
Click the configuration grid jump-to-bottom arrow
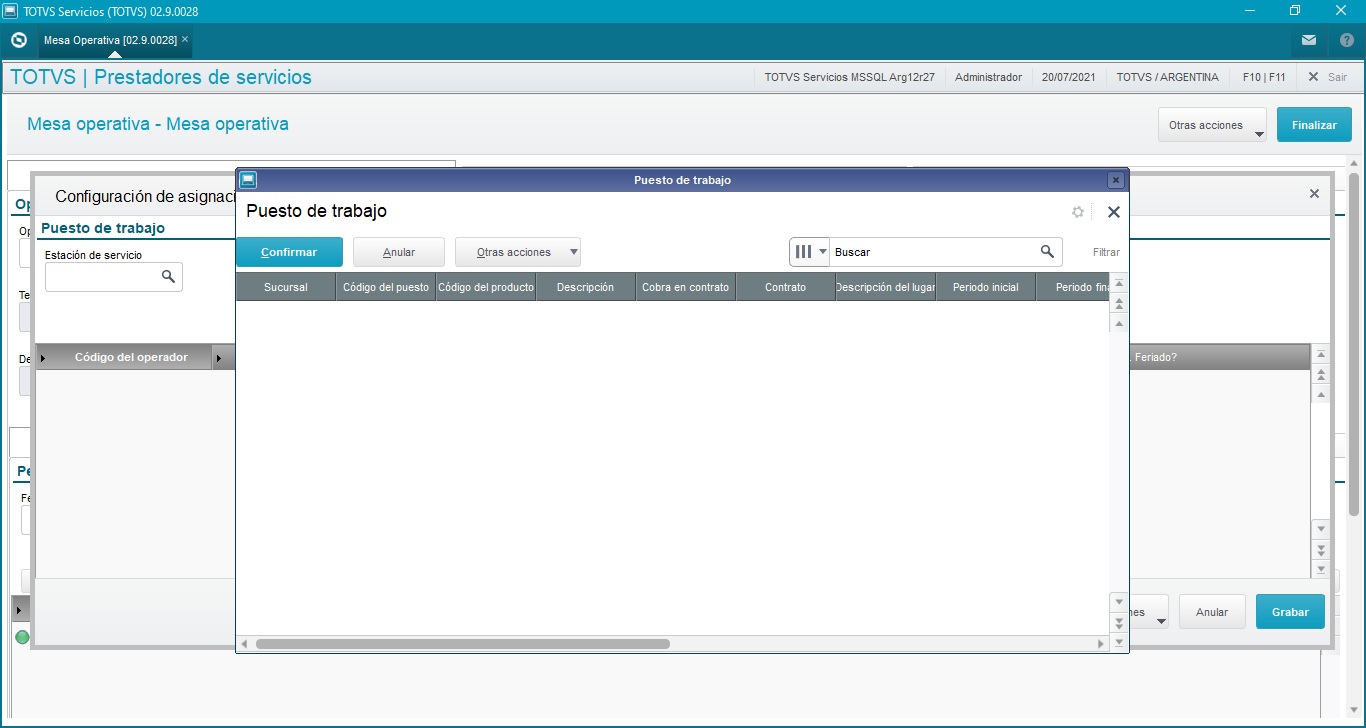1321,569
